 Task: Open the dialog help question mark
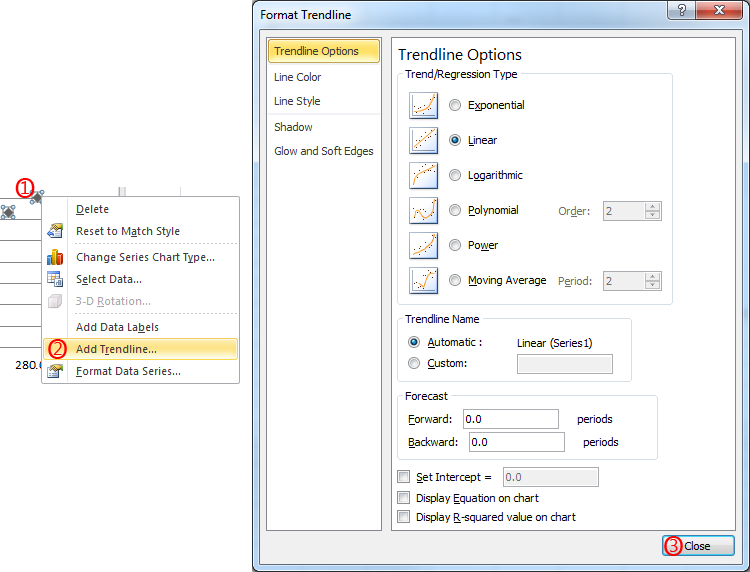(682, 10)
